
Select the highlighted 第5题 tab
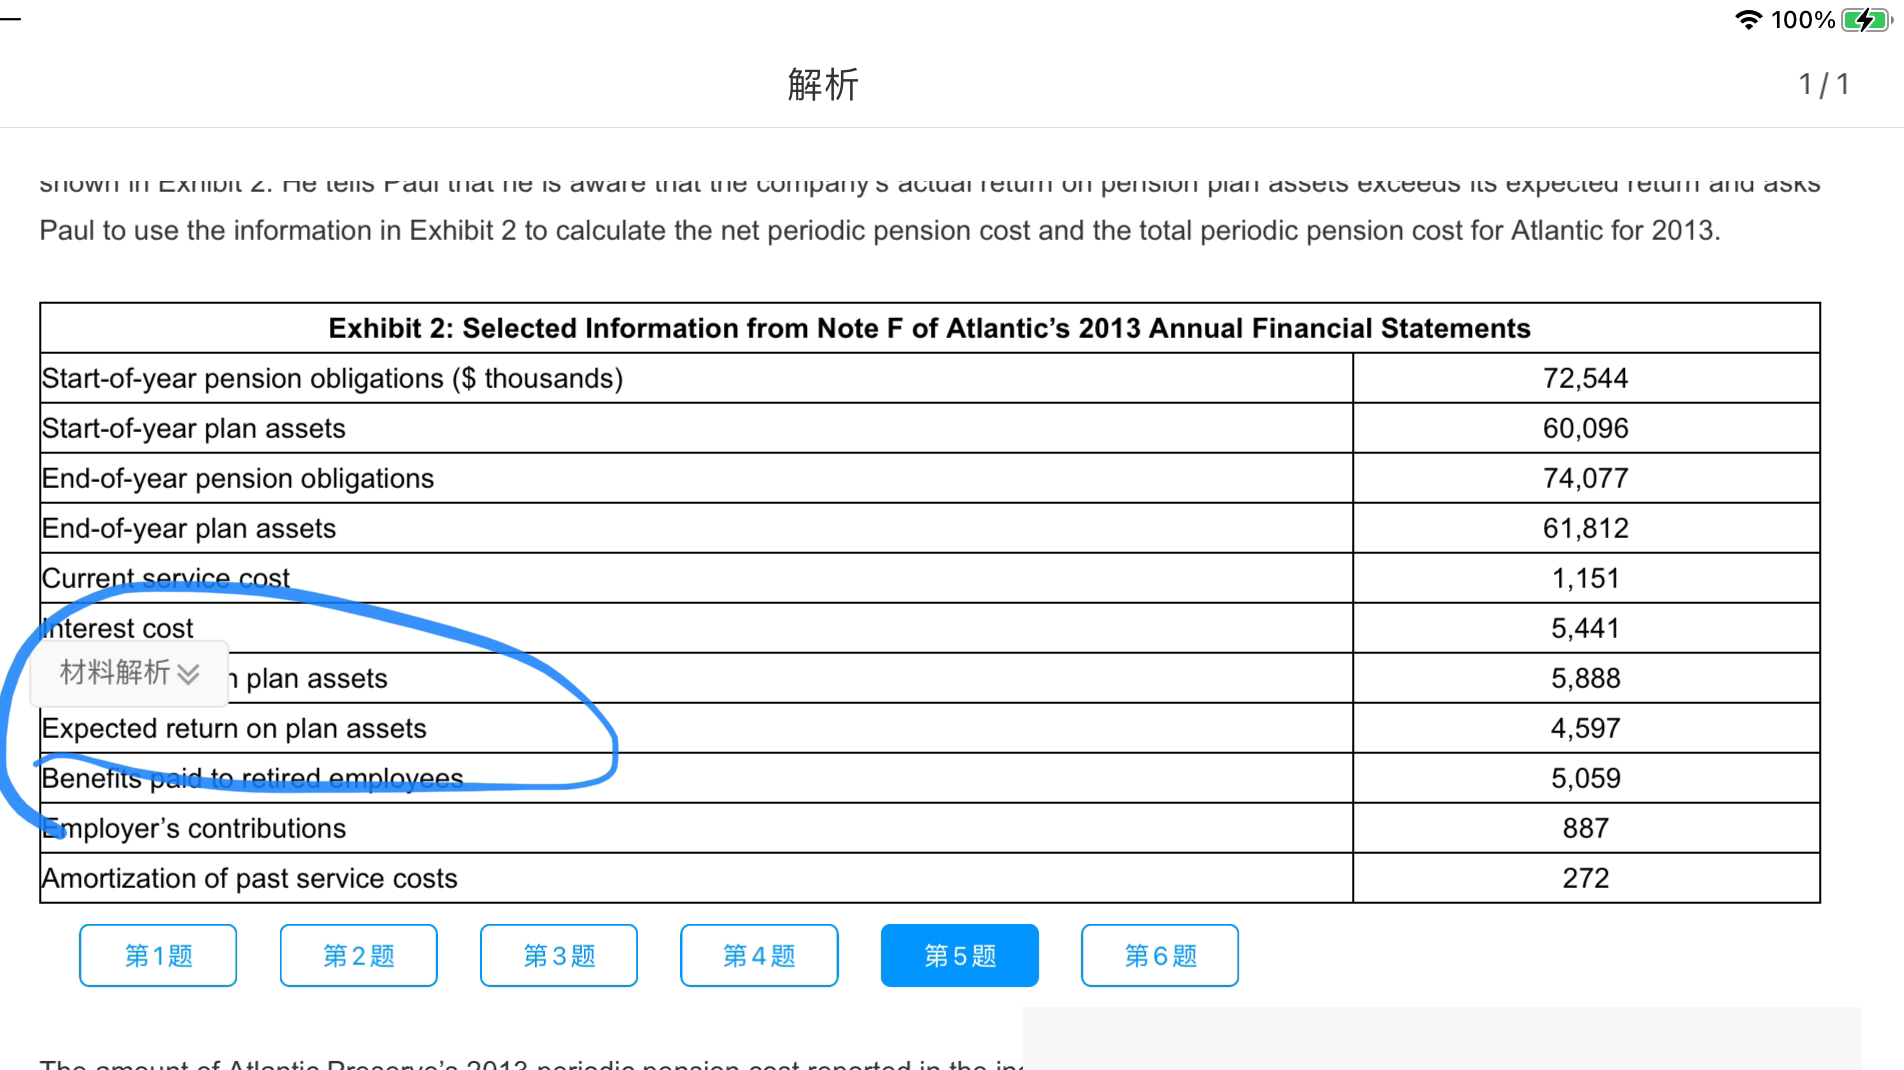(x=960, y=956)
